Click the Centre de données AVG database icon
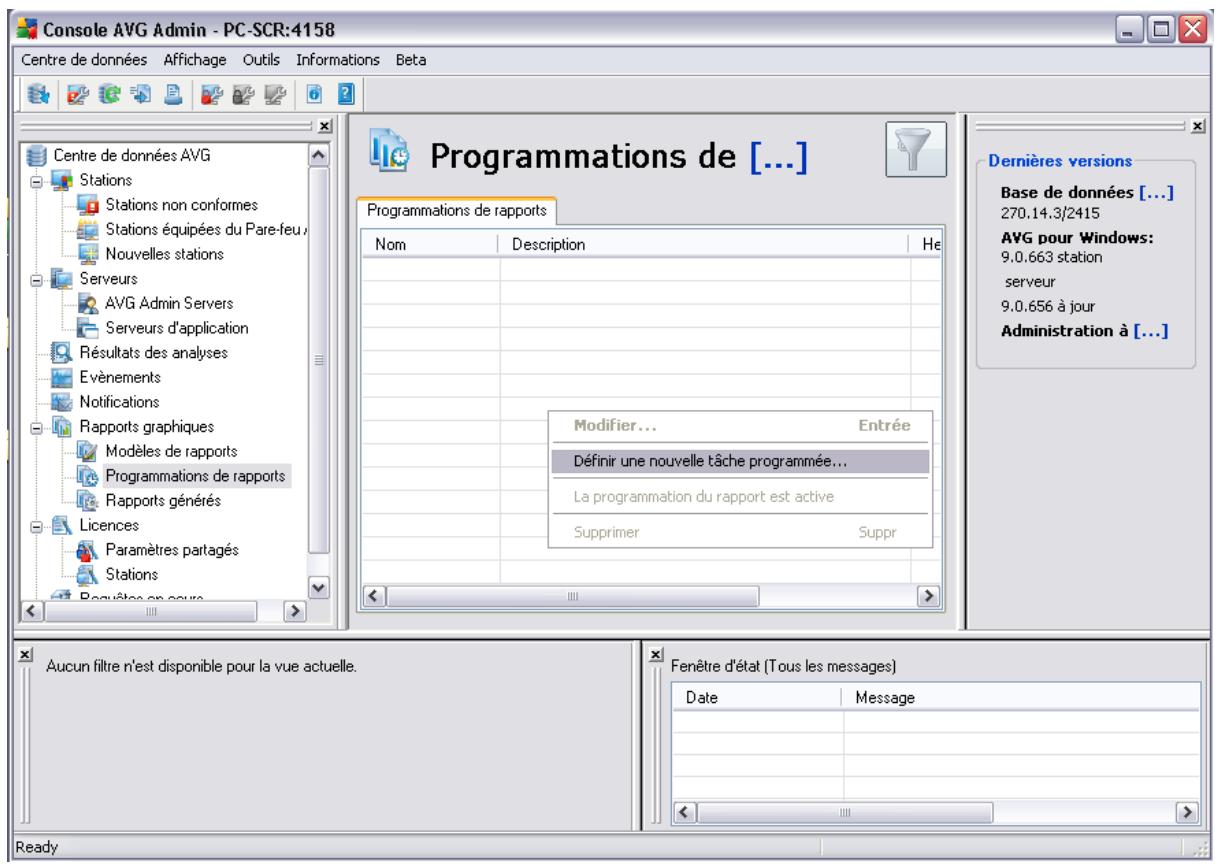 click(x=36, y=155)
